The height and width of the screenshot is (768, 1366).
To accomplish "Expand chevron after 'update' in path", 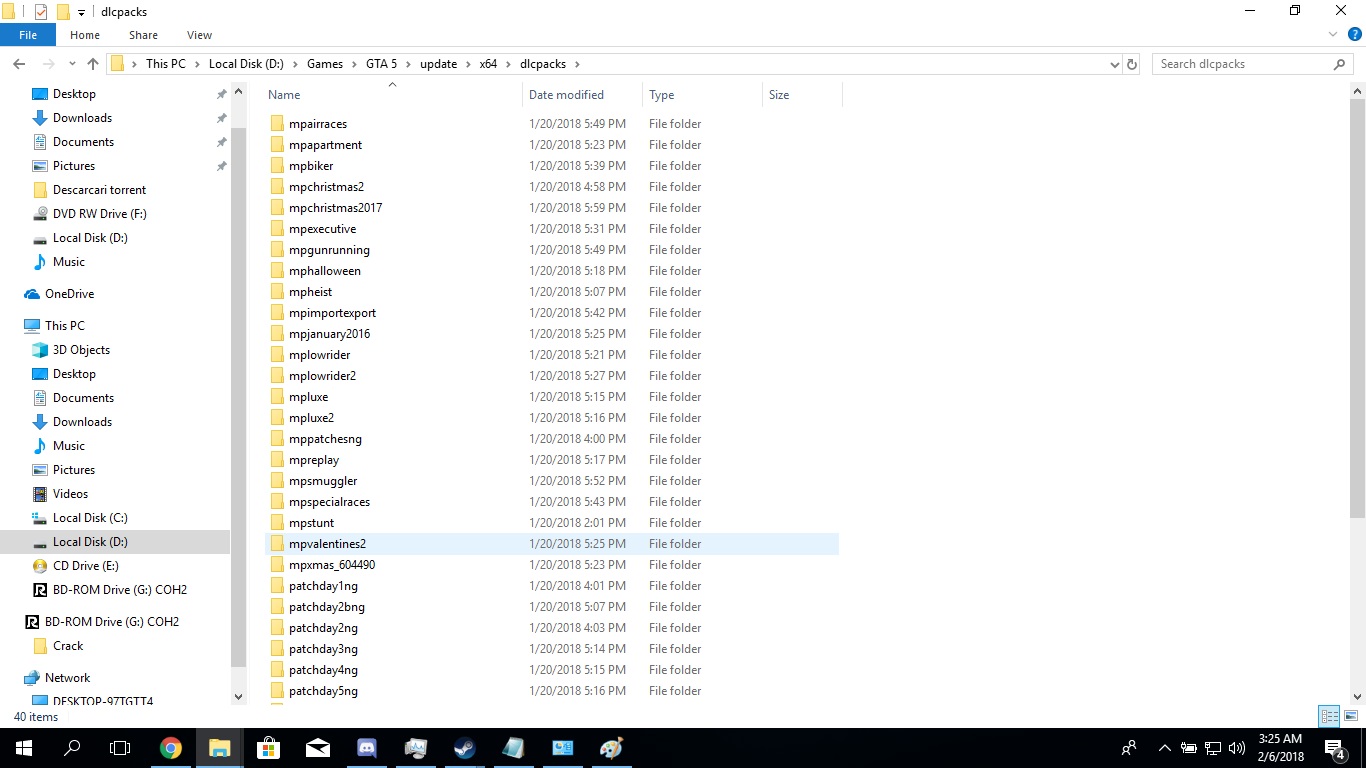I will pos(468,64).
